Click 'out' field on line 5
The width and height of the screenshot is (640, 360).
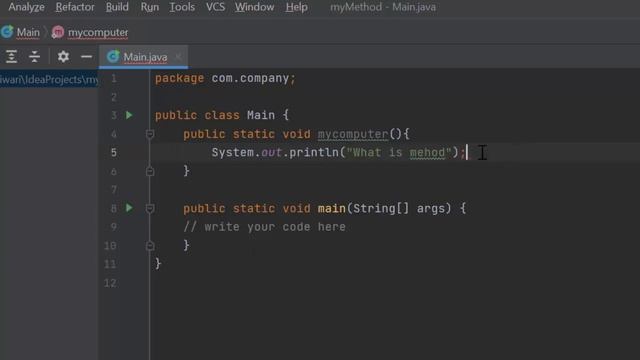[x=271, y=153]
